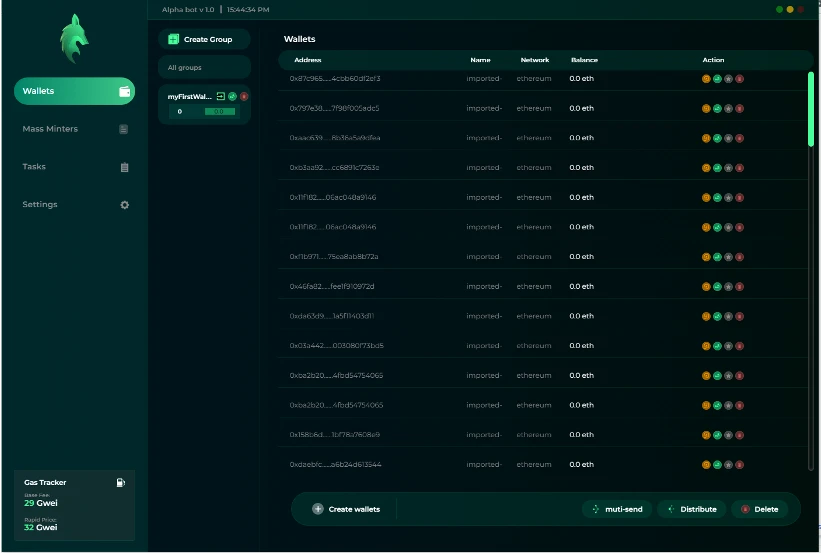
Task: Delete wallet 0xdaebfc...a6b24d613544 with red icon
Action: pyautogui.click(x=739, y=465)
